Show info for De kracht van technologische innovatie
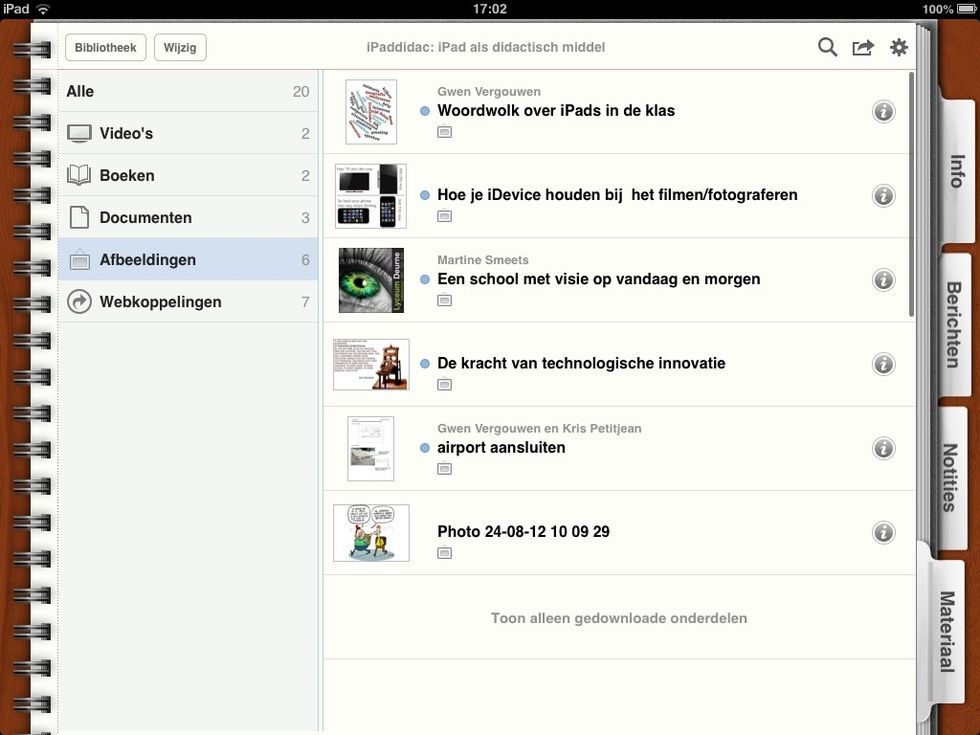 tap(883, 364)
